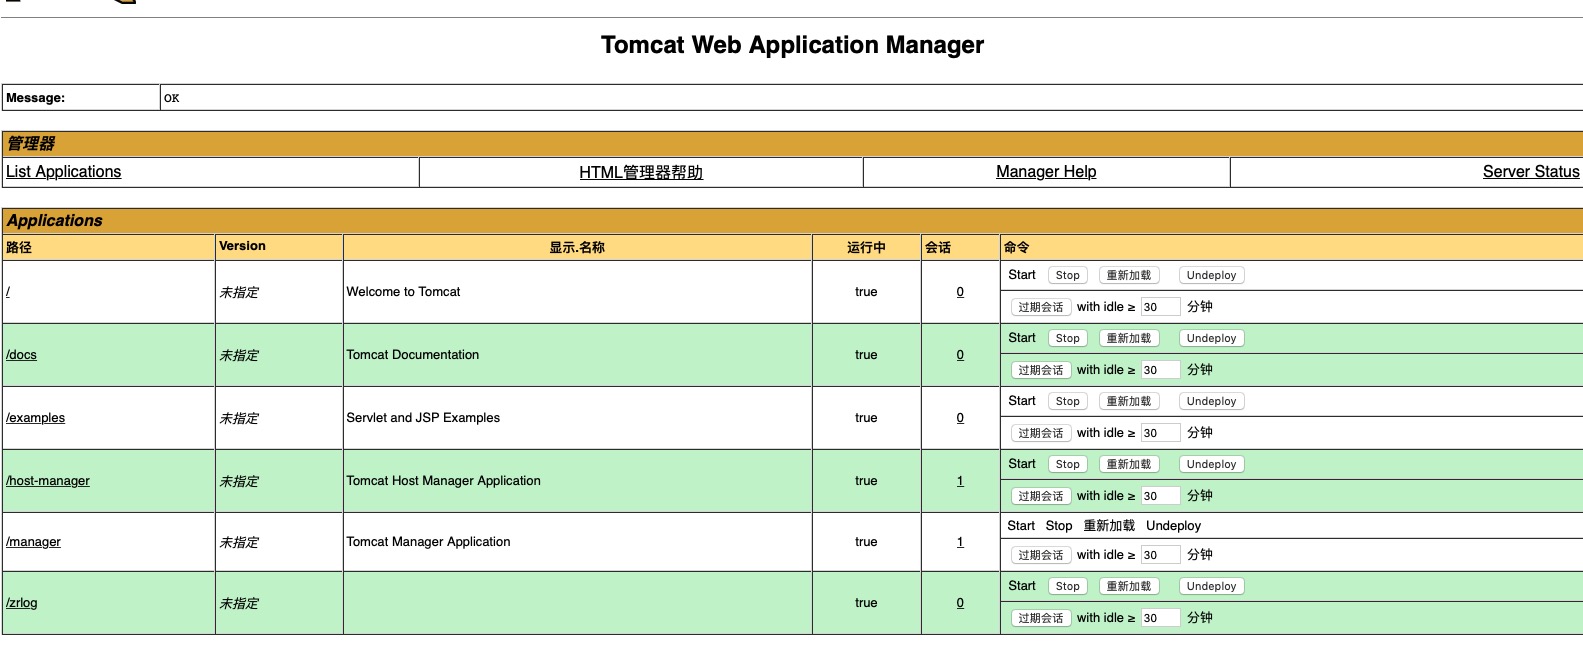1583x649 pixels.
Task: Focus idle minutes field in /host-manager row
Action: pos(1160,496)
